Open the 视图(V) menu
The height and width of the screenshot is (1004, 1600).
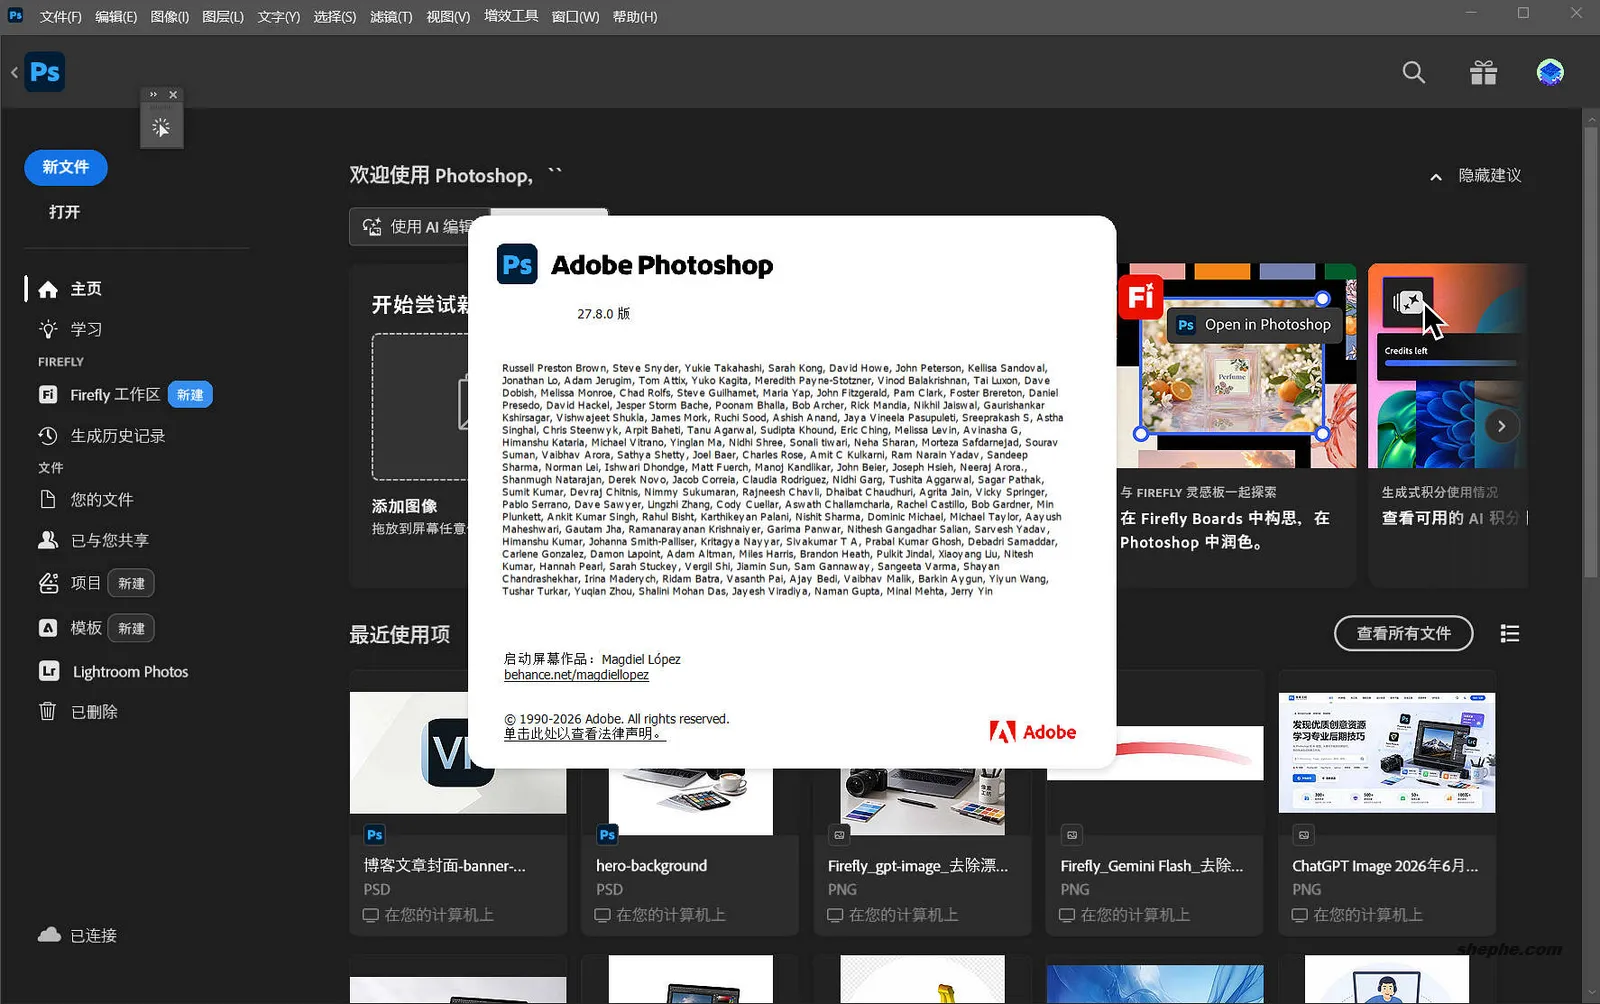448,17
